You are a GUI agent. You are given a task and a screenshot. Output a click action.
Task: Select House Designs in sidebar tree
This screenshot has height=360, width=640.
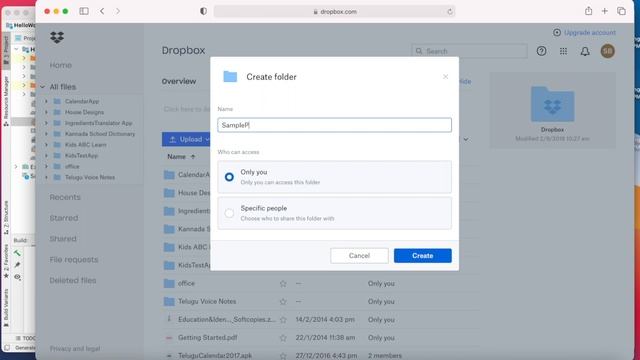(x=84, y=112)
